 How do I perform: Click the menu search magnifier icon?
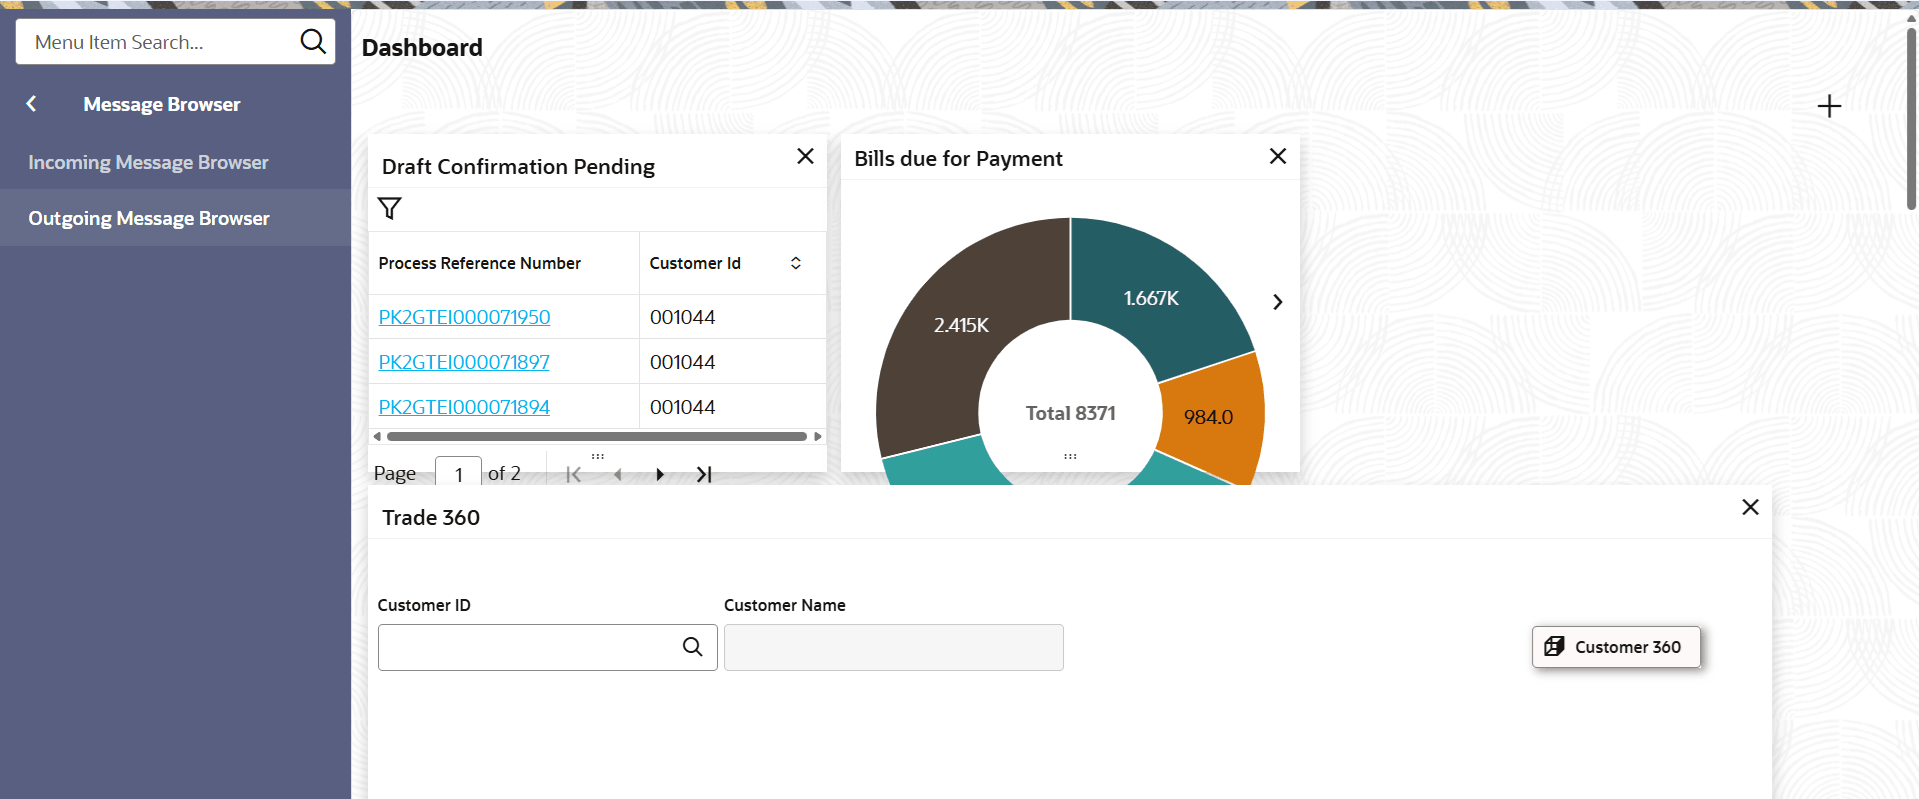point(313,41)
